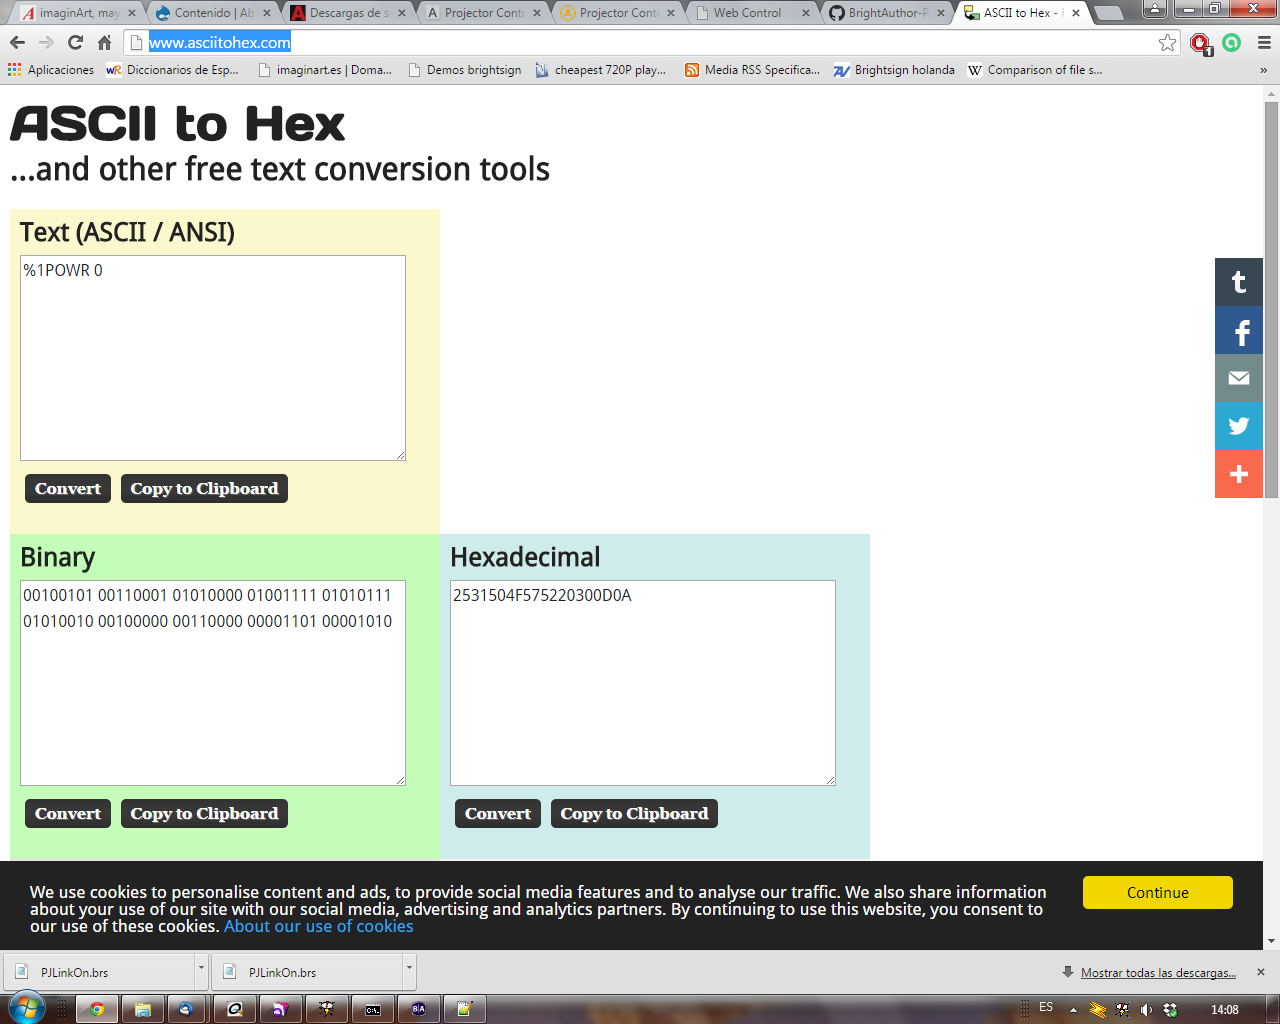Open the Notepad++ taskbar icon
The image size is (1280, 1024).
point(465,1009)
